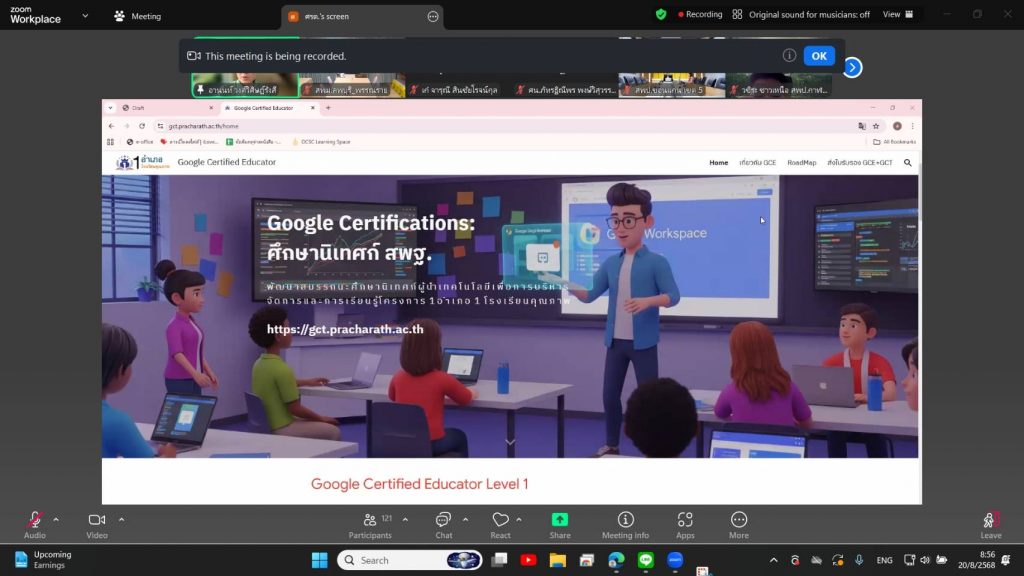Open File Explorer from the taskbar
Viewport: 1024px width, 576px height.
[x=558, y=560]
